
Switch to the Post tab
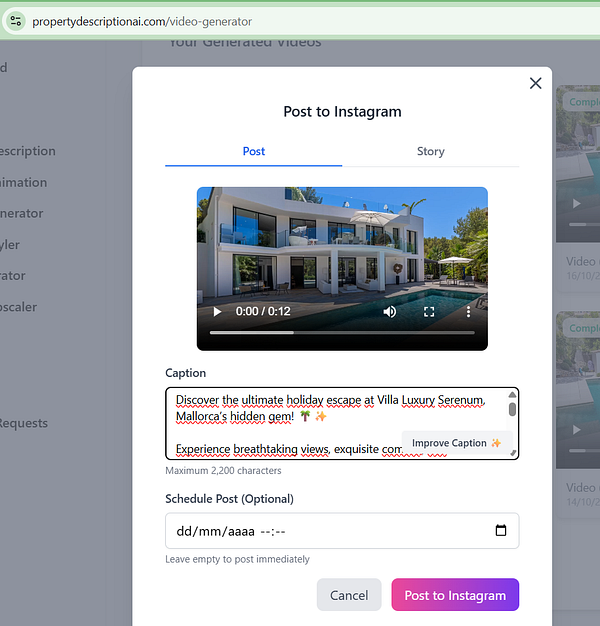coord(253,152)
